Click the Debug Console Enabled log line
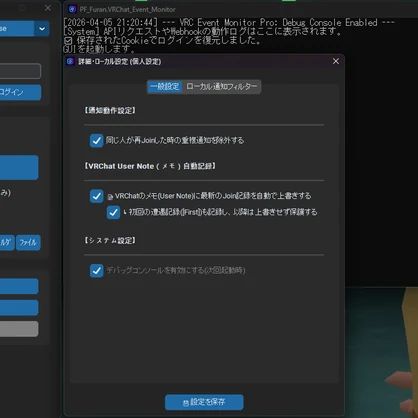418x418 pixels. coord(229,23)
